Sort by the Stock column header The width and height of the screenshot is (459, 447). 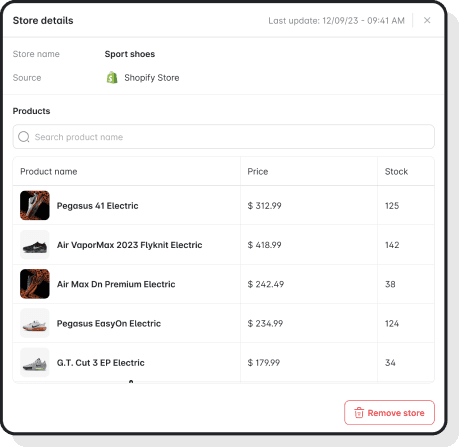click(x=396, y=171)
